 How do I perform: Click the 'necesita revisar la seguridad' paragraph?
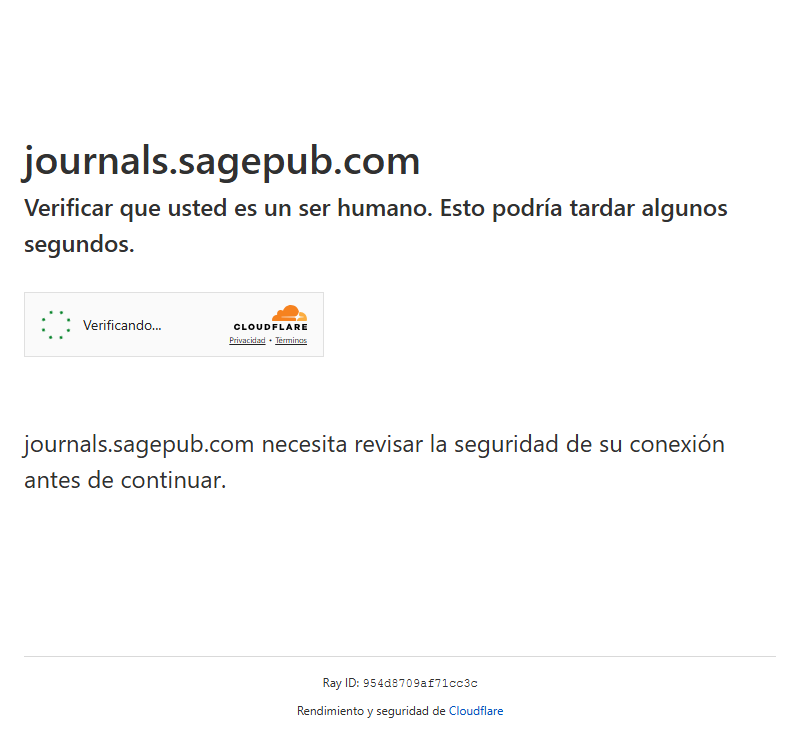tap(374, 462)
